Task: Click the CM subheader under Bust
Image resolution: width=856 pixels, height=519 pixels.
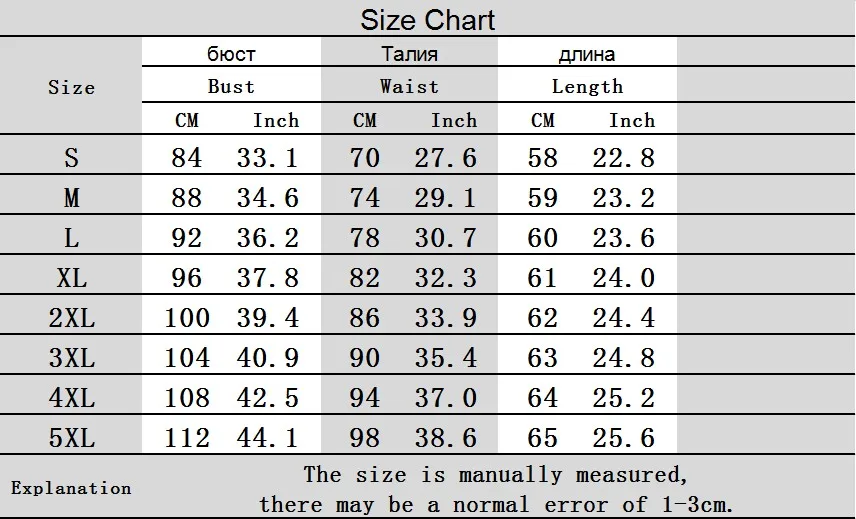Action: (187, 121)
